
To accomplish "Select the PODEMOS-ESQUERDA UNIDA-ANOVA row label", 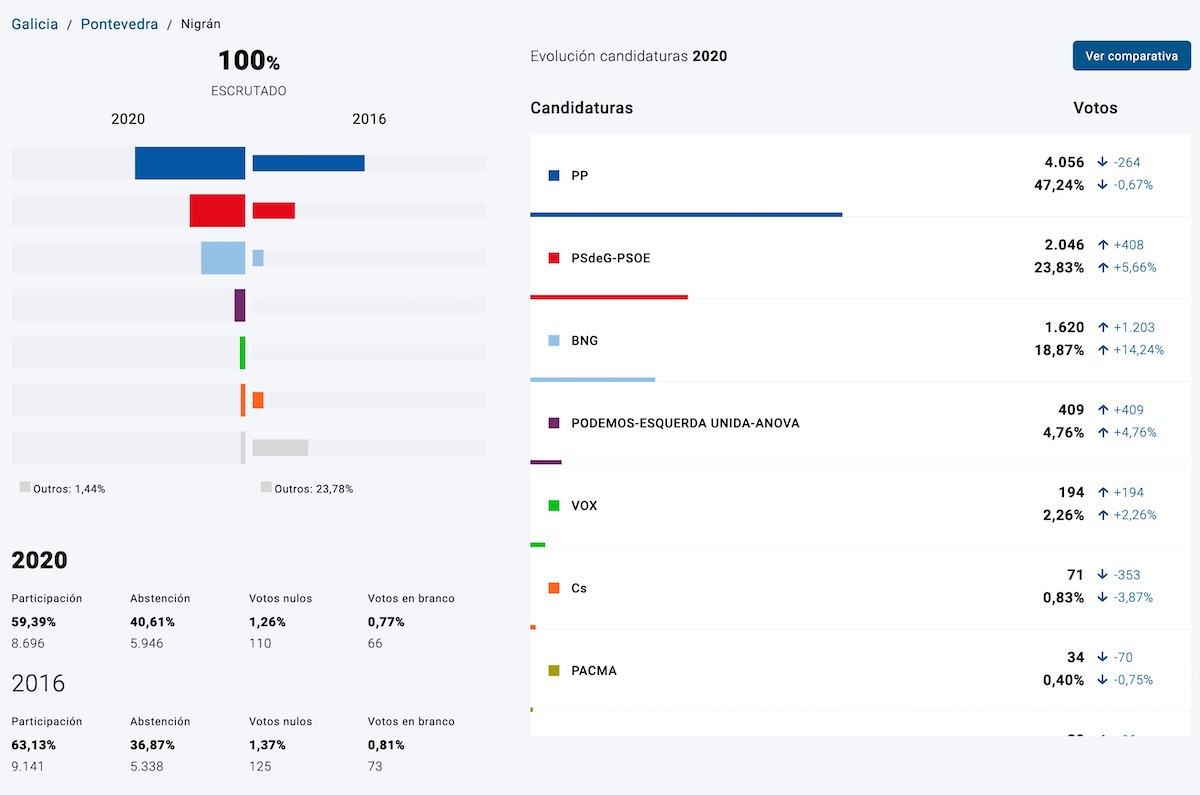I will pyautogui.click(x=685, y=423).
